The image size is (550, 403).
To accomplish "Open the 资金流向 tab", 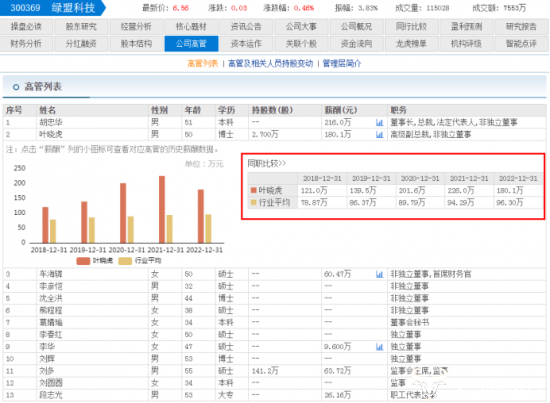I will [356, 44].
